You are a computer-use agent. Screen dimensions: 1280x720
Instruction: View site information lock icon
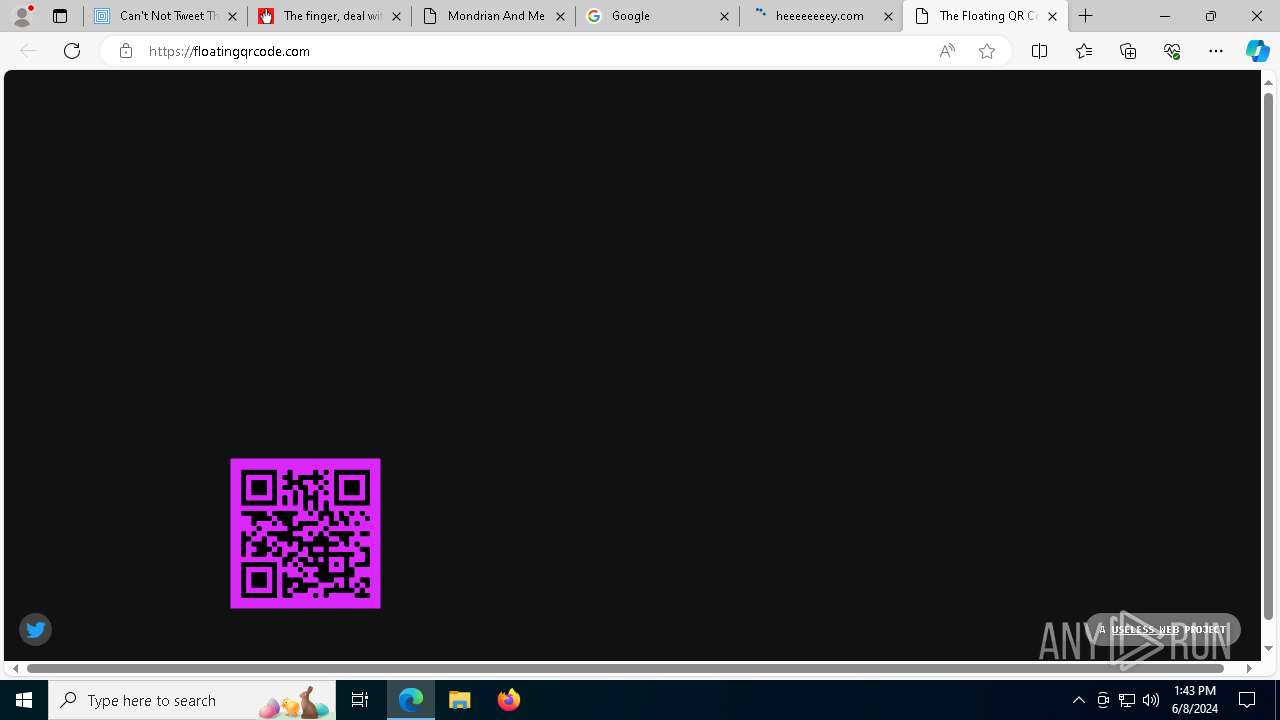pos(125,51)
